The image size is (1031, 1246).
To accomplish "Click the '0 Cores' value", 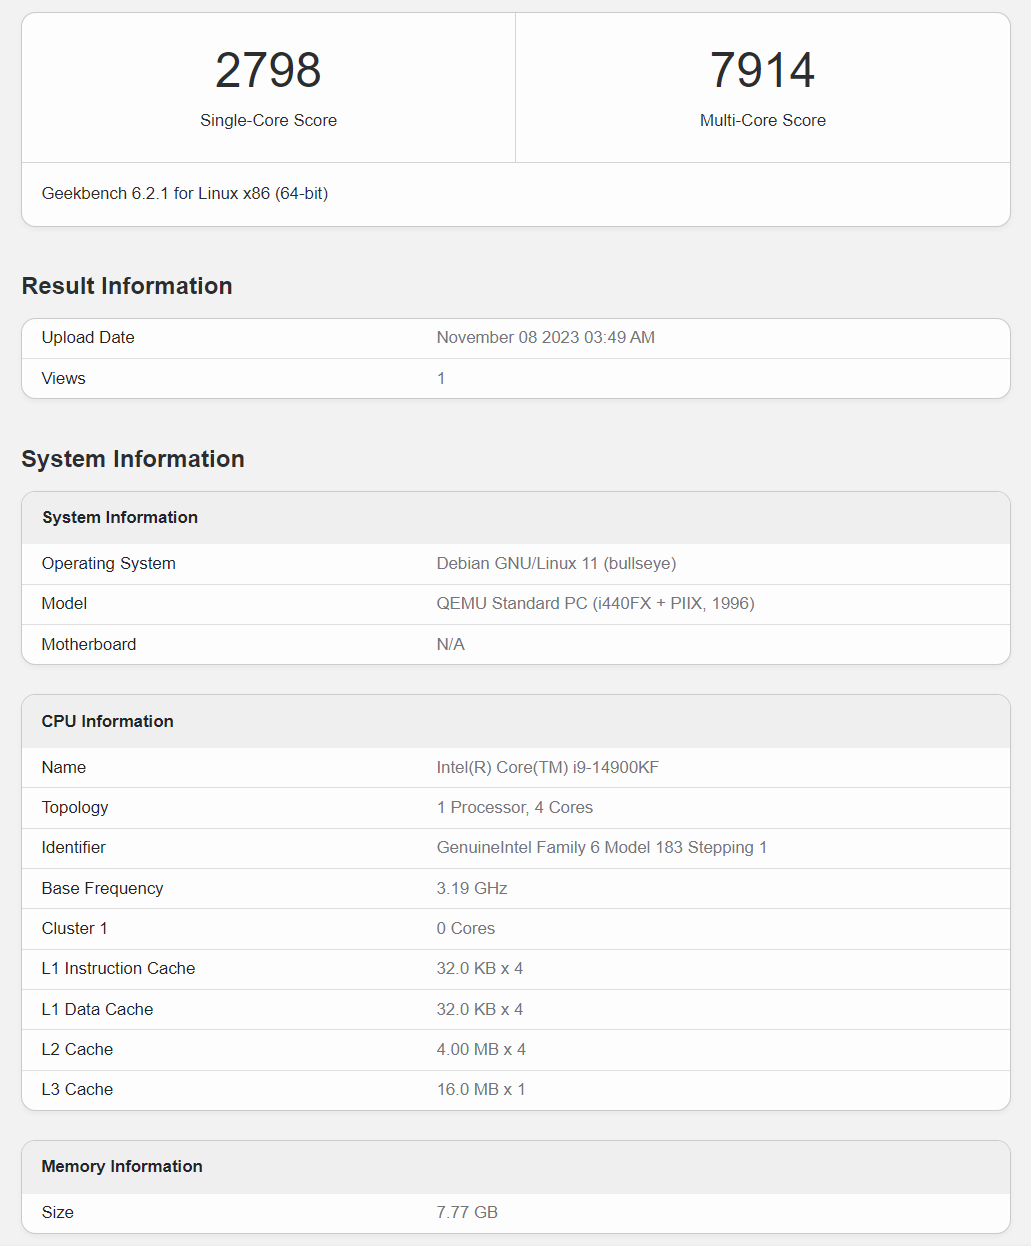I will click(x=466, y=928).
